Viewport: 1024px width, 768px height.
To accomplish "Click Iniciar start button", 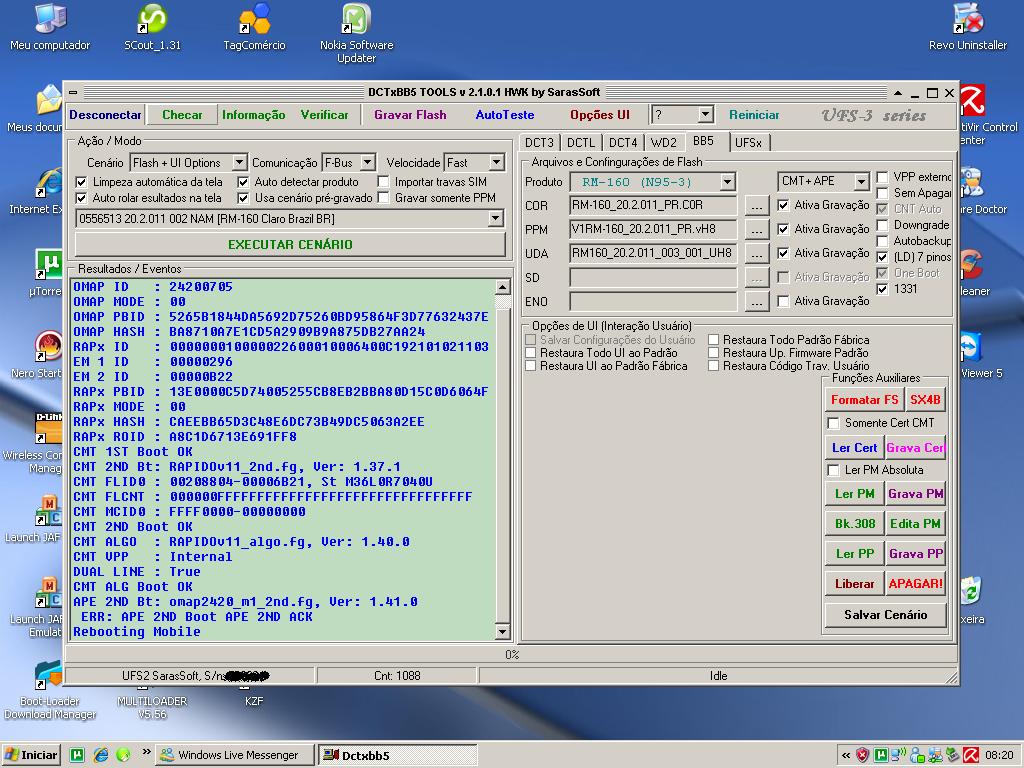I will coord(31,755).
